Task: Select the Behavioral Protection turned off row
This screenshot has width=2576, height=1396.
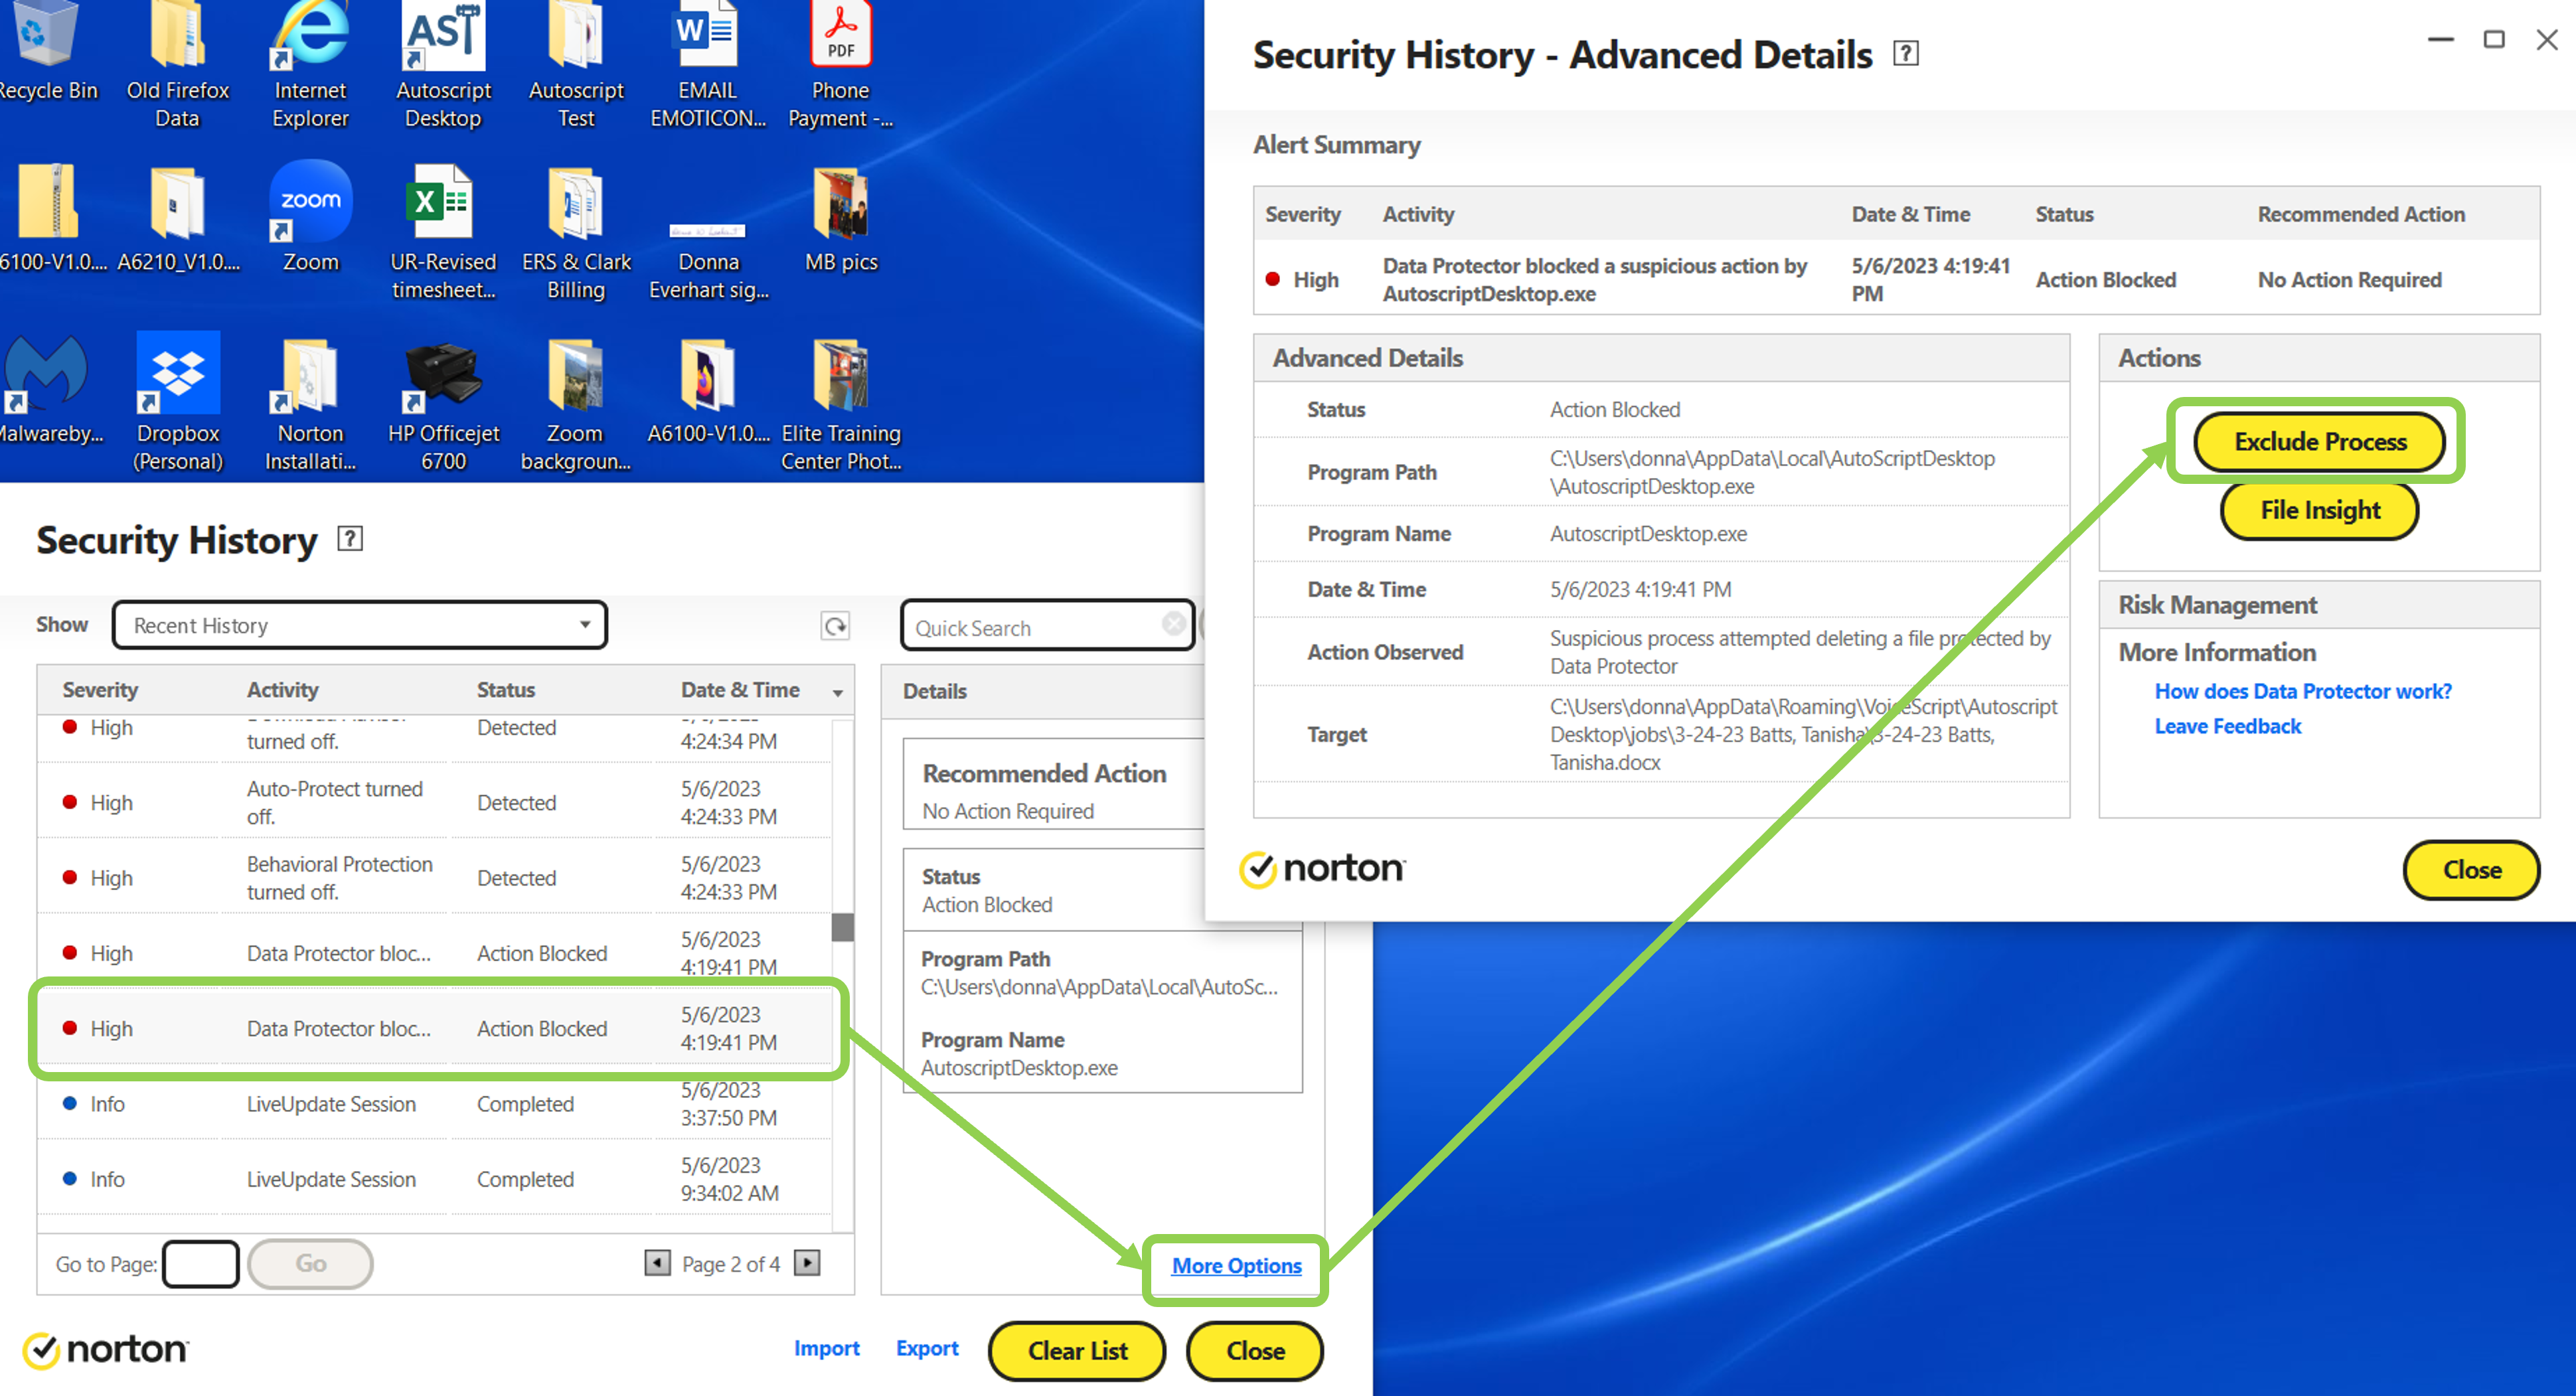Action: (435, 877)
